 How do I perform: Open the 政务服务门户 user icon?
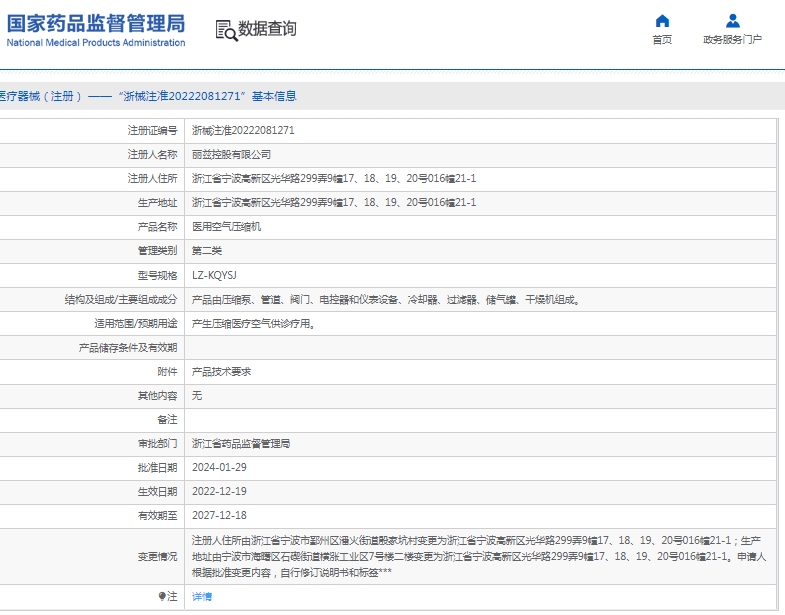(732, 21)
